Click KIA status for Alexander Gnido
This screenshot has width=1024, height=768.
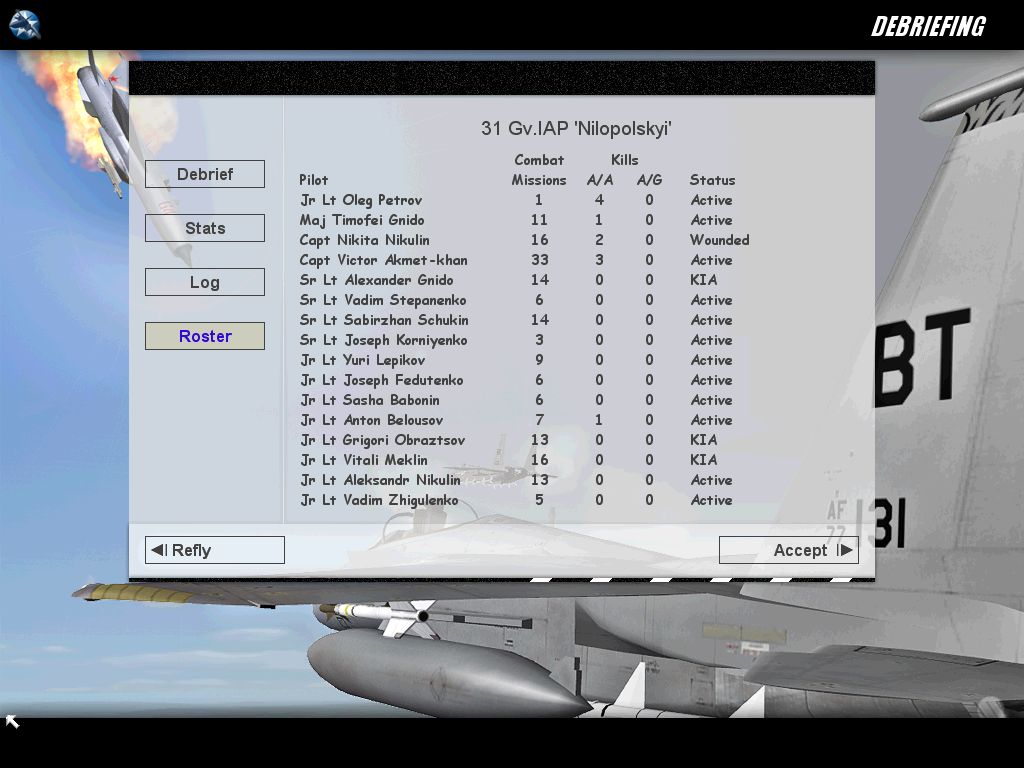pos(703,280)
